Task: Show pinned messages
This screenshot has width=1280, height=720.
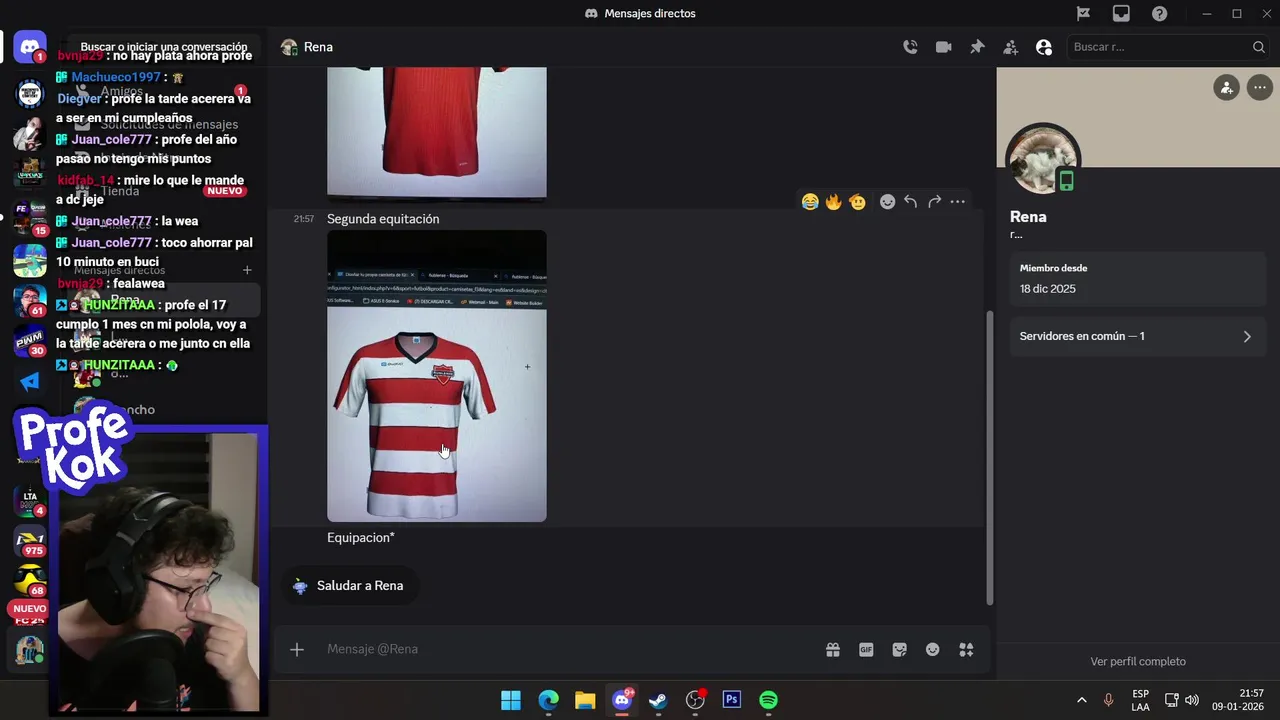Action: click(977, 47)
